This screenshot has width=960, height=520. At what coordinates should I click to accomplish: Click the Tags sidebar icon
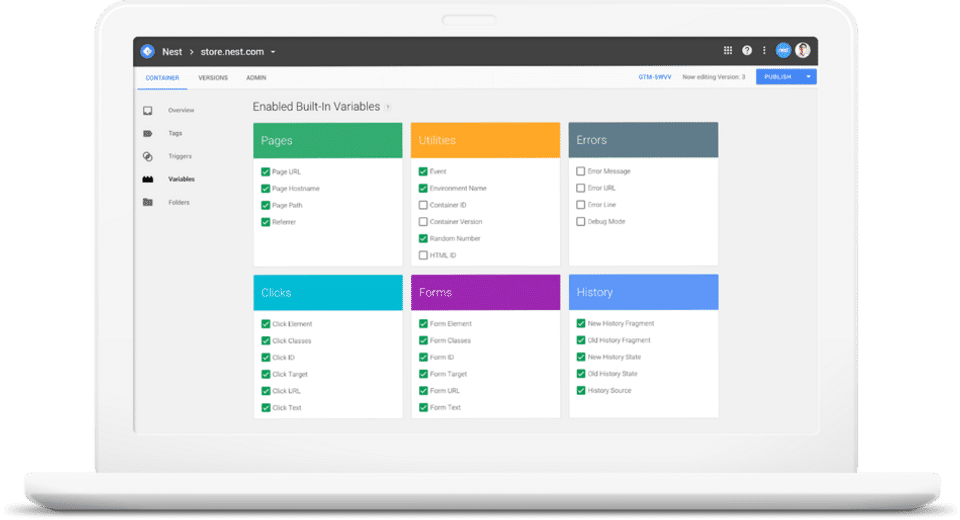pyautogui.click(x=148, y=134)
